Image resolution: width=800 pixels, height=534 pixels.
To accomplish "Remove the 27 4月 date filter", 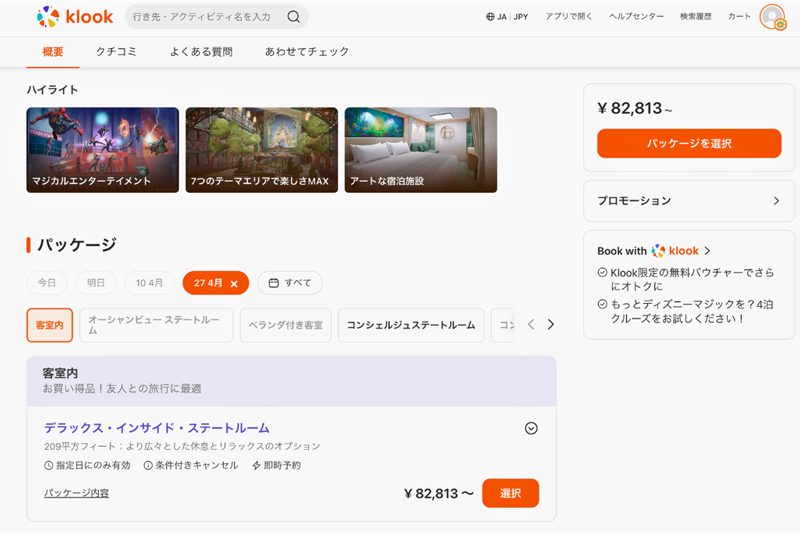I will tap(234, 283).
